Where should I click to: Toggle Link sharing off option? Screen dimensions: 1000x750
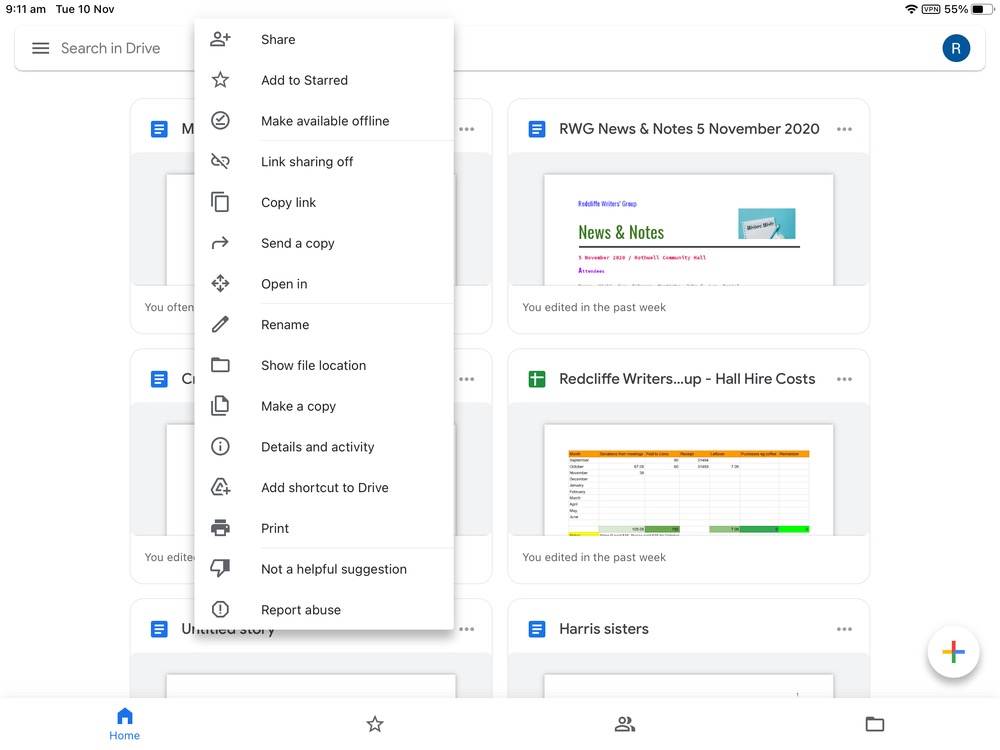306,162
